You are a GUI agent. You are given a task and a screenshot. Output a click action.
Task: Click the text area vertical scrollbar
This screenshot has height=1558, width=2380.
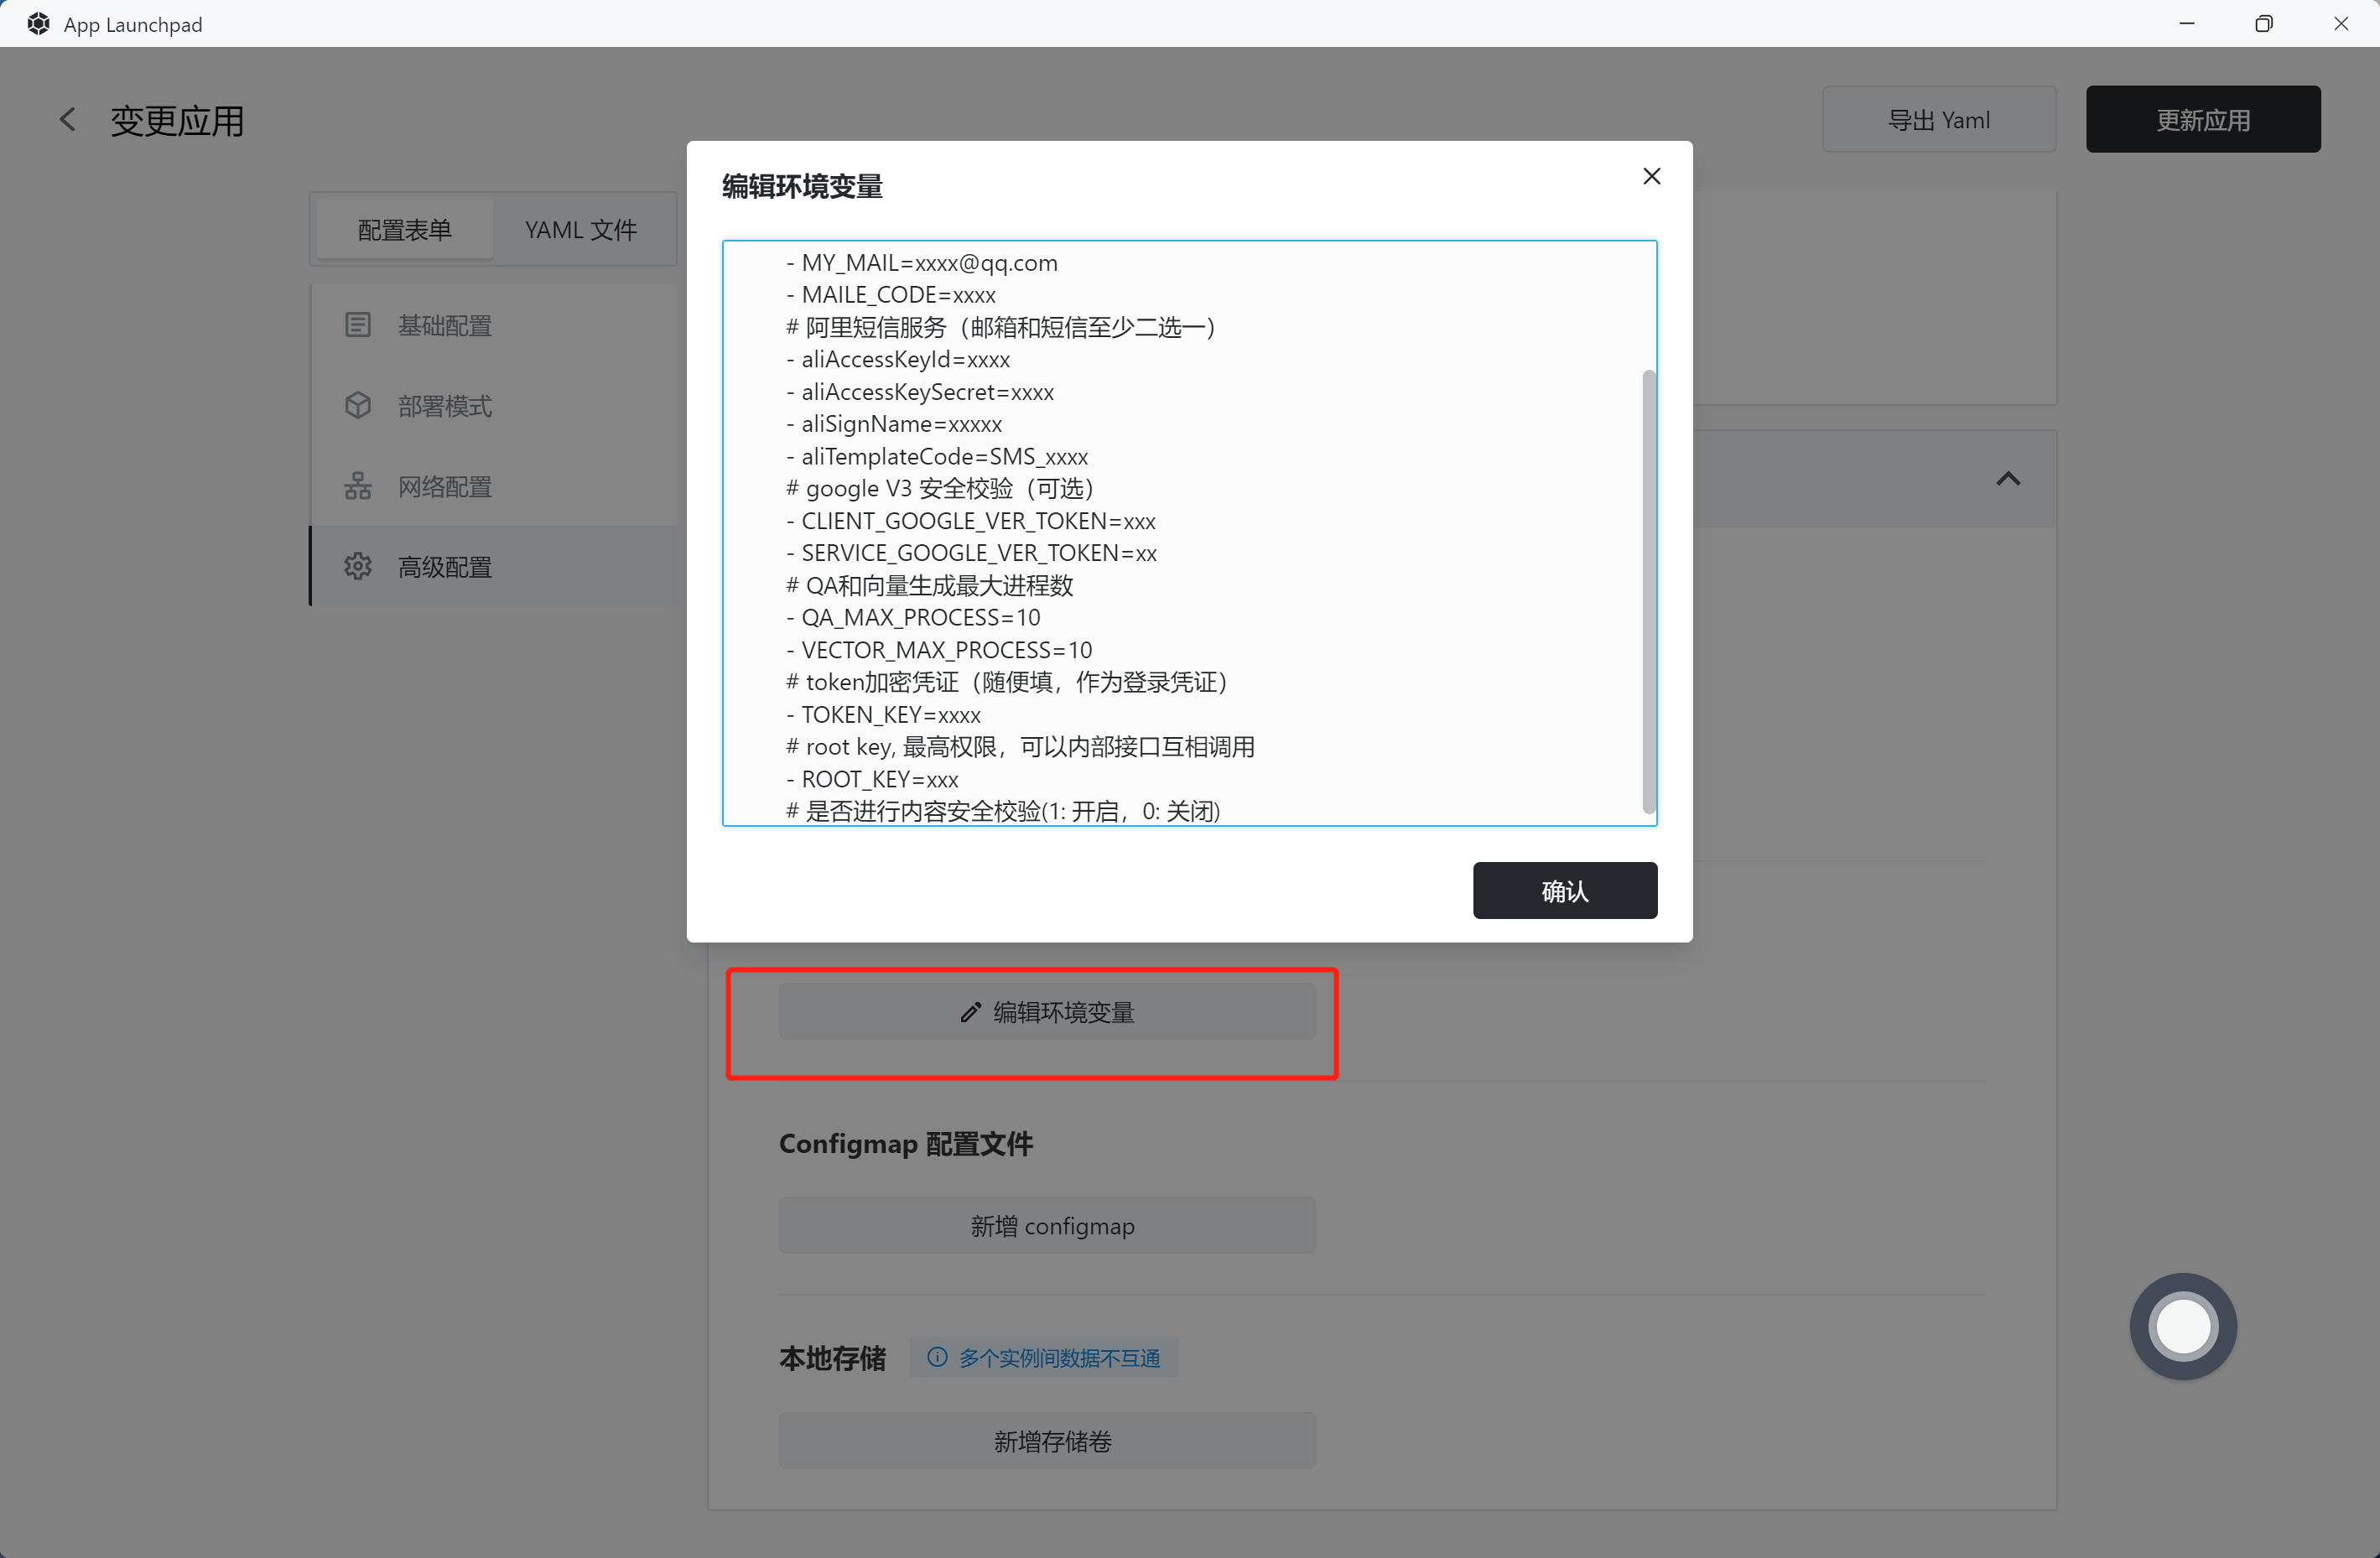pos(1648,591)
